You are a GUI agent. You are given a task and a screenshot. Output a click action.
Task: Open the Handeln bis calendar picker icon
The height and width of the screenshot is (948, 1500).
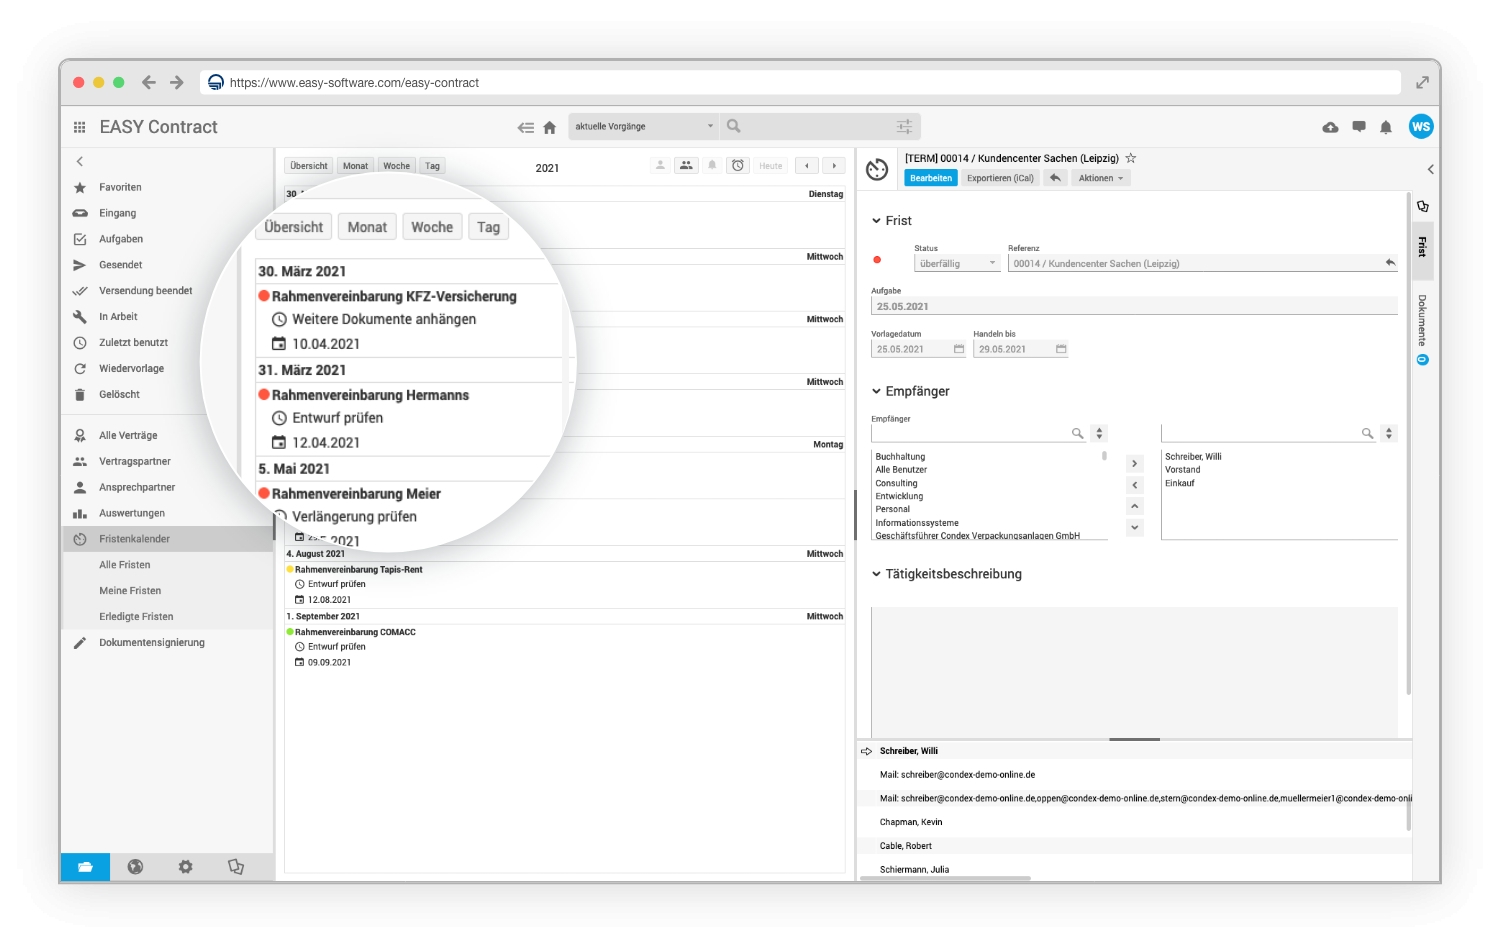[x=1061, y=349]
